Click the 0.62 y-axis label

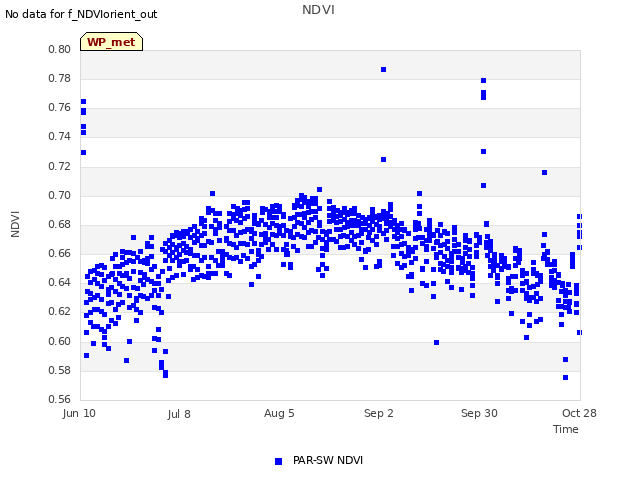59,312
